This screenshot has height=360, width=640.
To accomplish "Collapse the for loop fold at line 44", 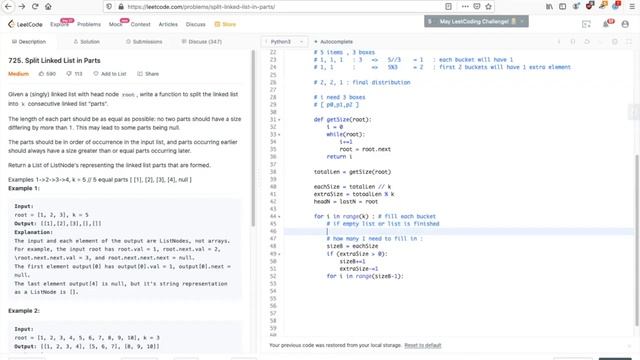I will [279, 217].
